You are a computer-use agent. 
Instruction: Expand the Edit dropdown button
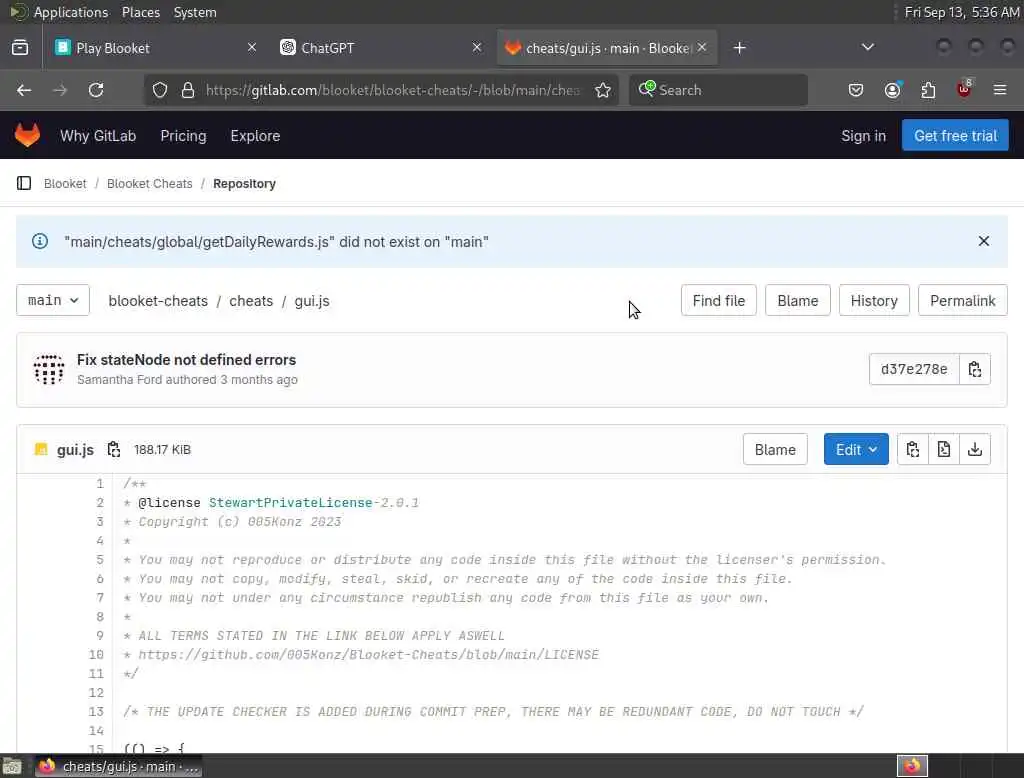pyautogui.click(x=856, y=449)
